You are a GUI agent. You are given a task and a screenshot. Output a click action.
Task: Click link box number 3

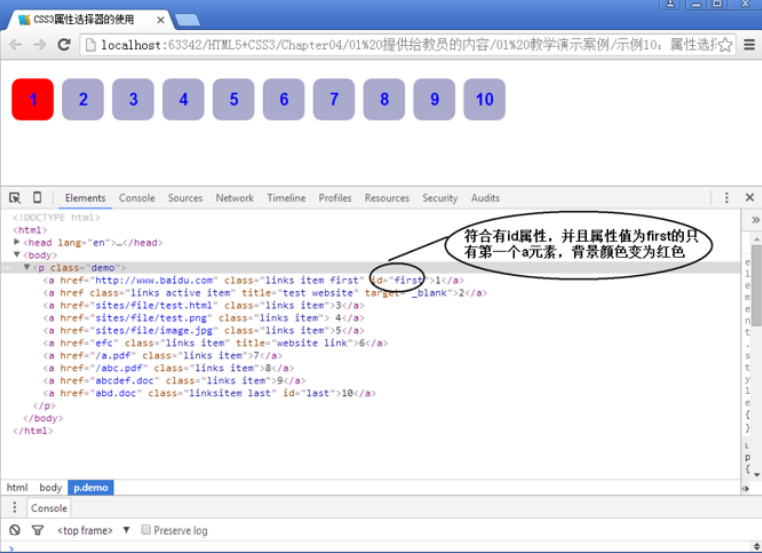click(133, 99)
